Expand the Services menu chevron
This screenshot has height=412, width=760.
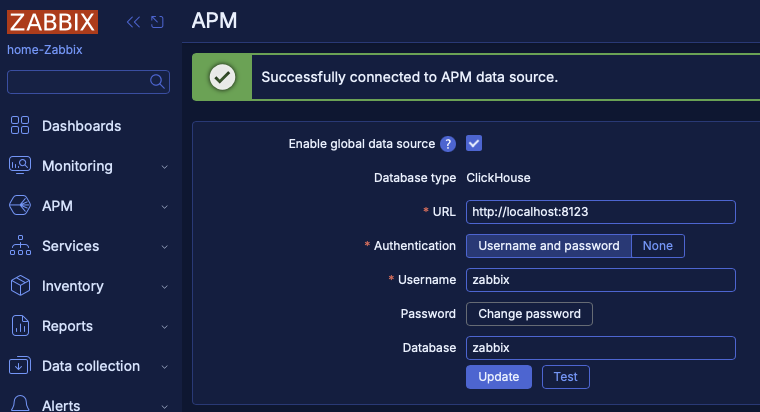(x=165, y=247)
